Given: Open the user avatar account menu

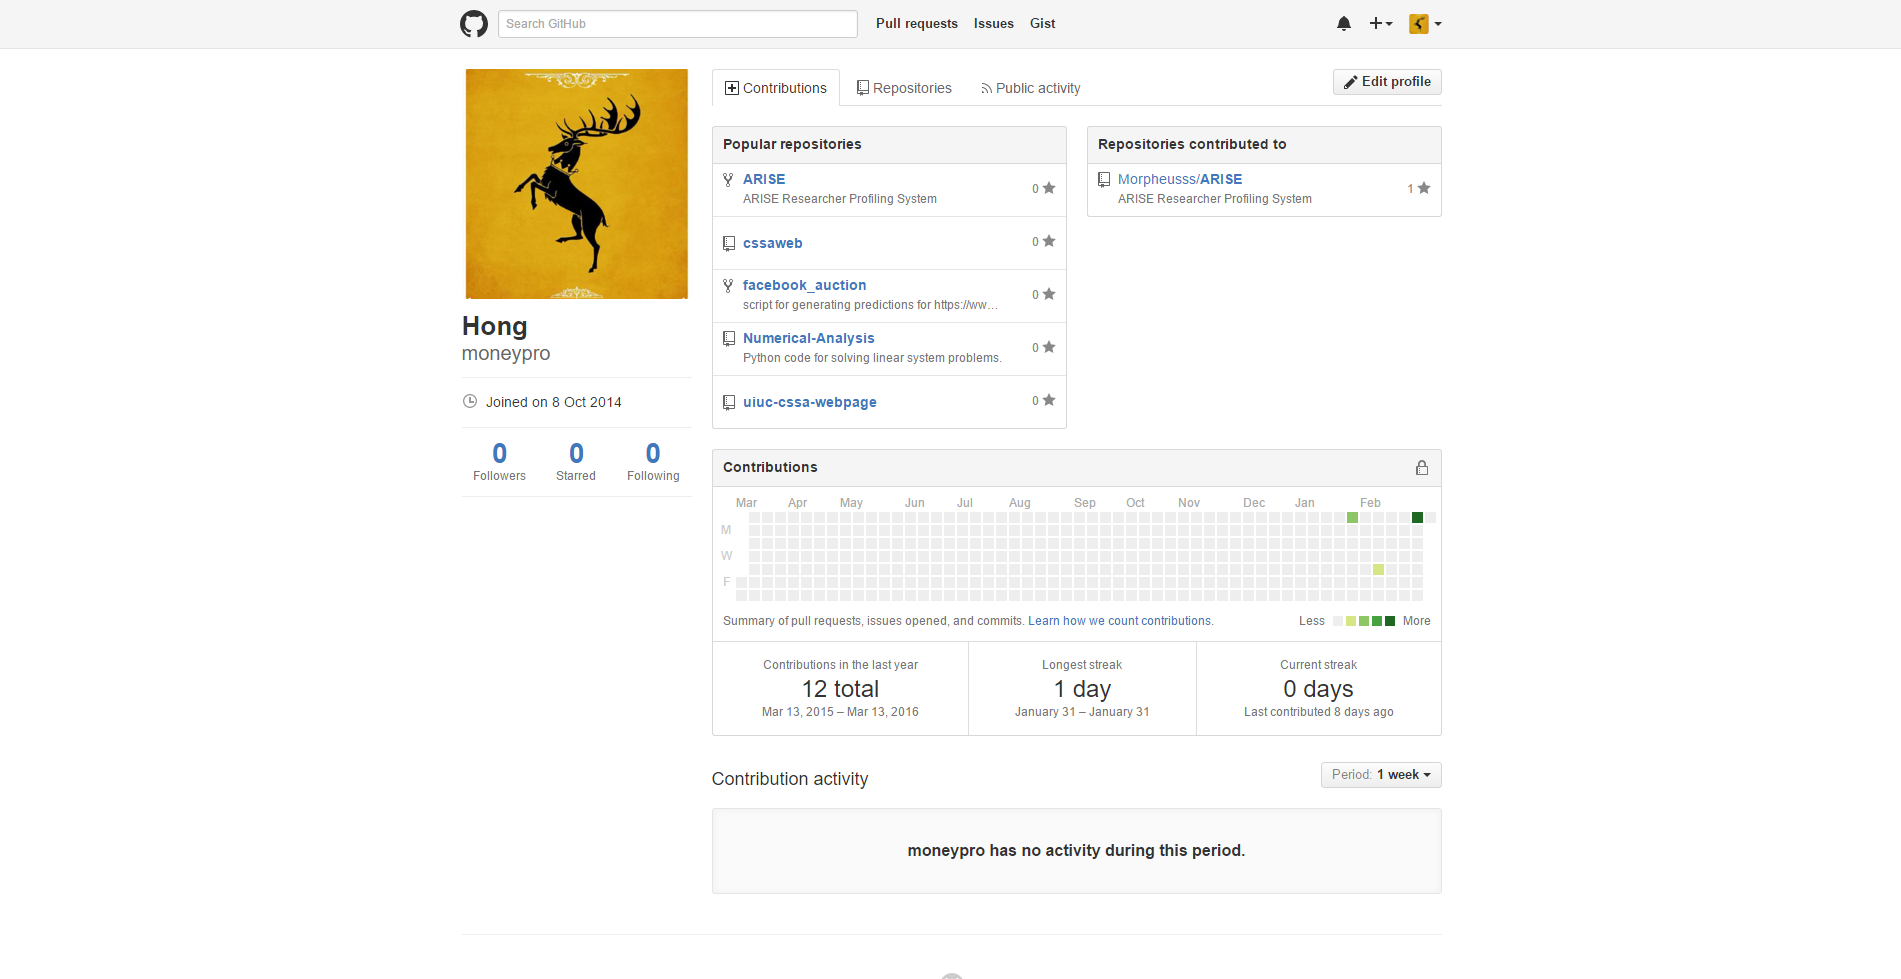Looking at the screenshot, I should [x=1424, y=24].
